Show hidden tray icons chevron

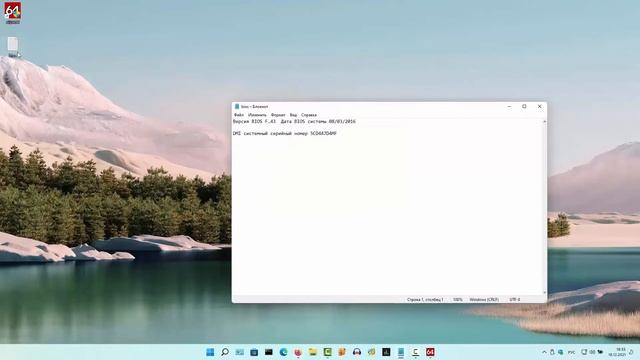click(544, 352)
